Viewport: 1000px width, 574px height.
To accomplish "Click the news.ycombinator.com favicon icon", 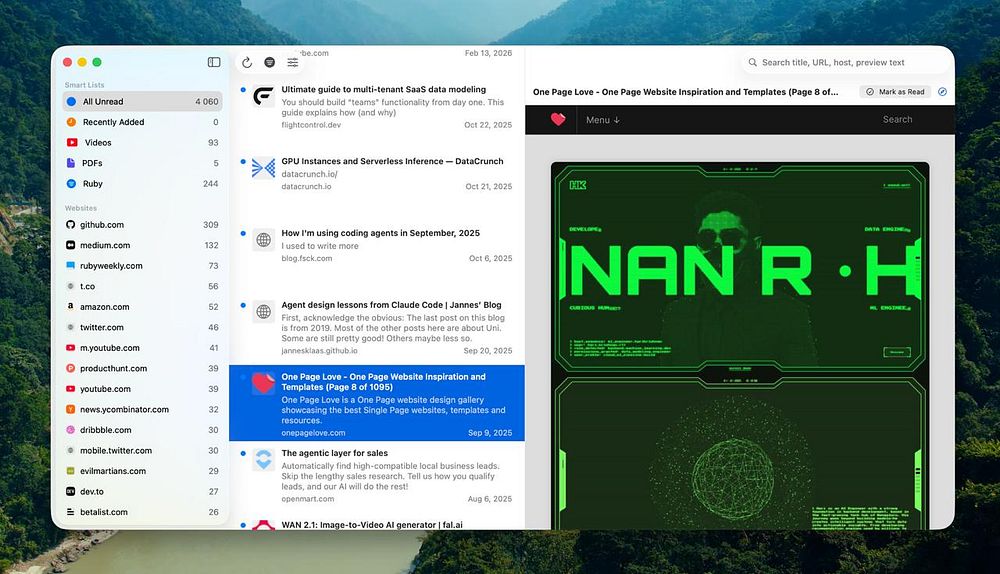I will [70, 409].
